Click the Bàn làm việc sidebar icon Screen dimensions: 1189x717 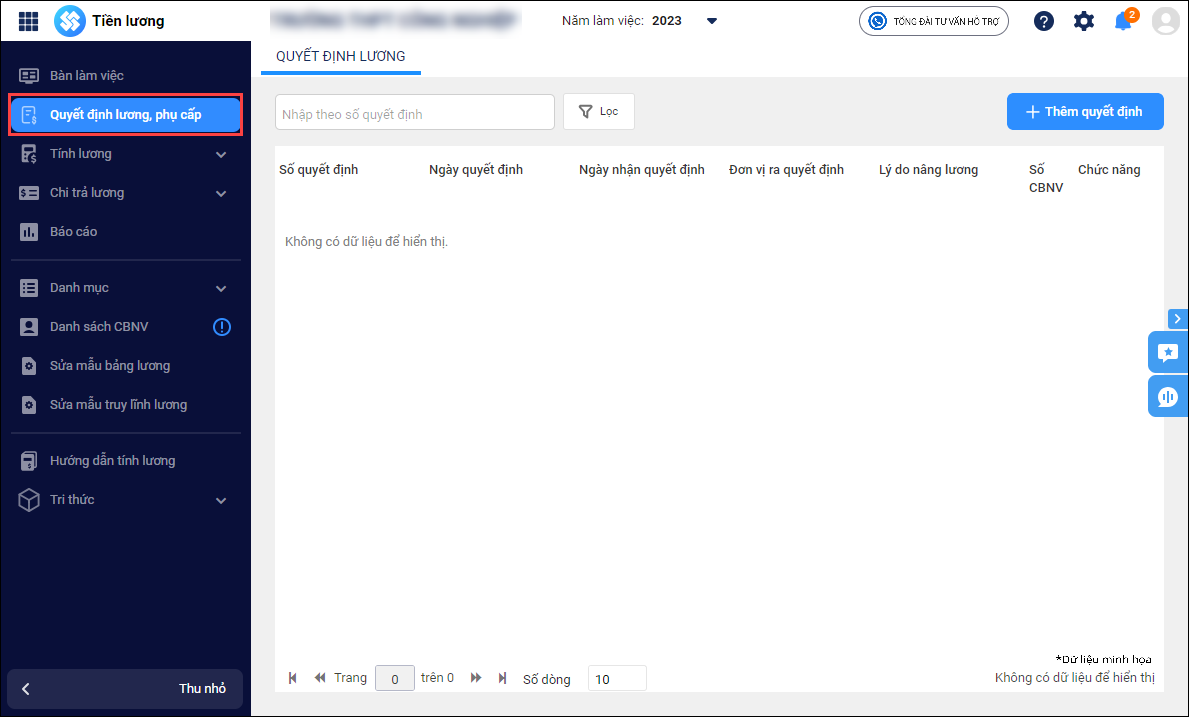click(x=29, y=76)
